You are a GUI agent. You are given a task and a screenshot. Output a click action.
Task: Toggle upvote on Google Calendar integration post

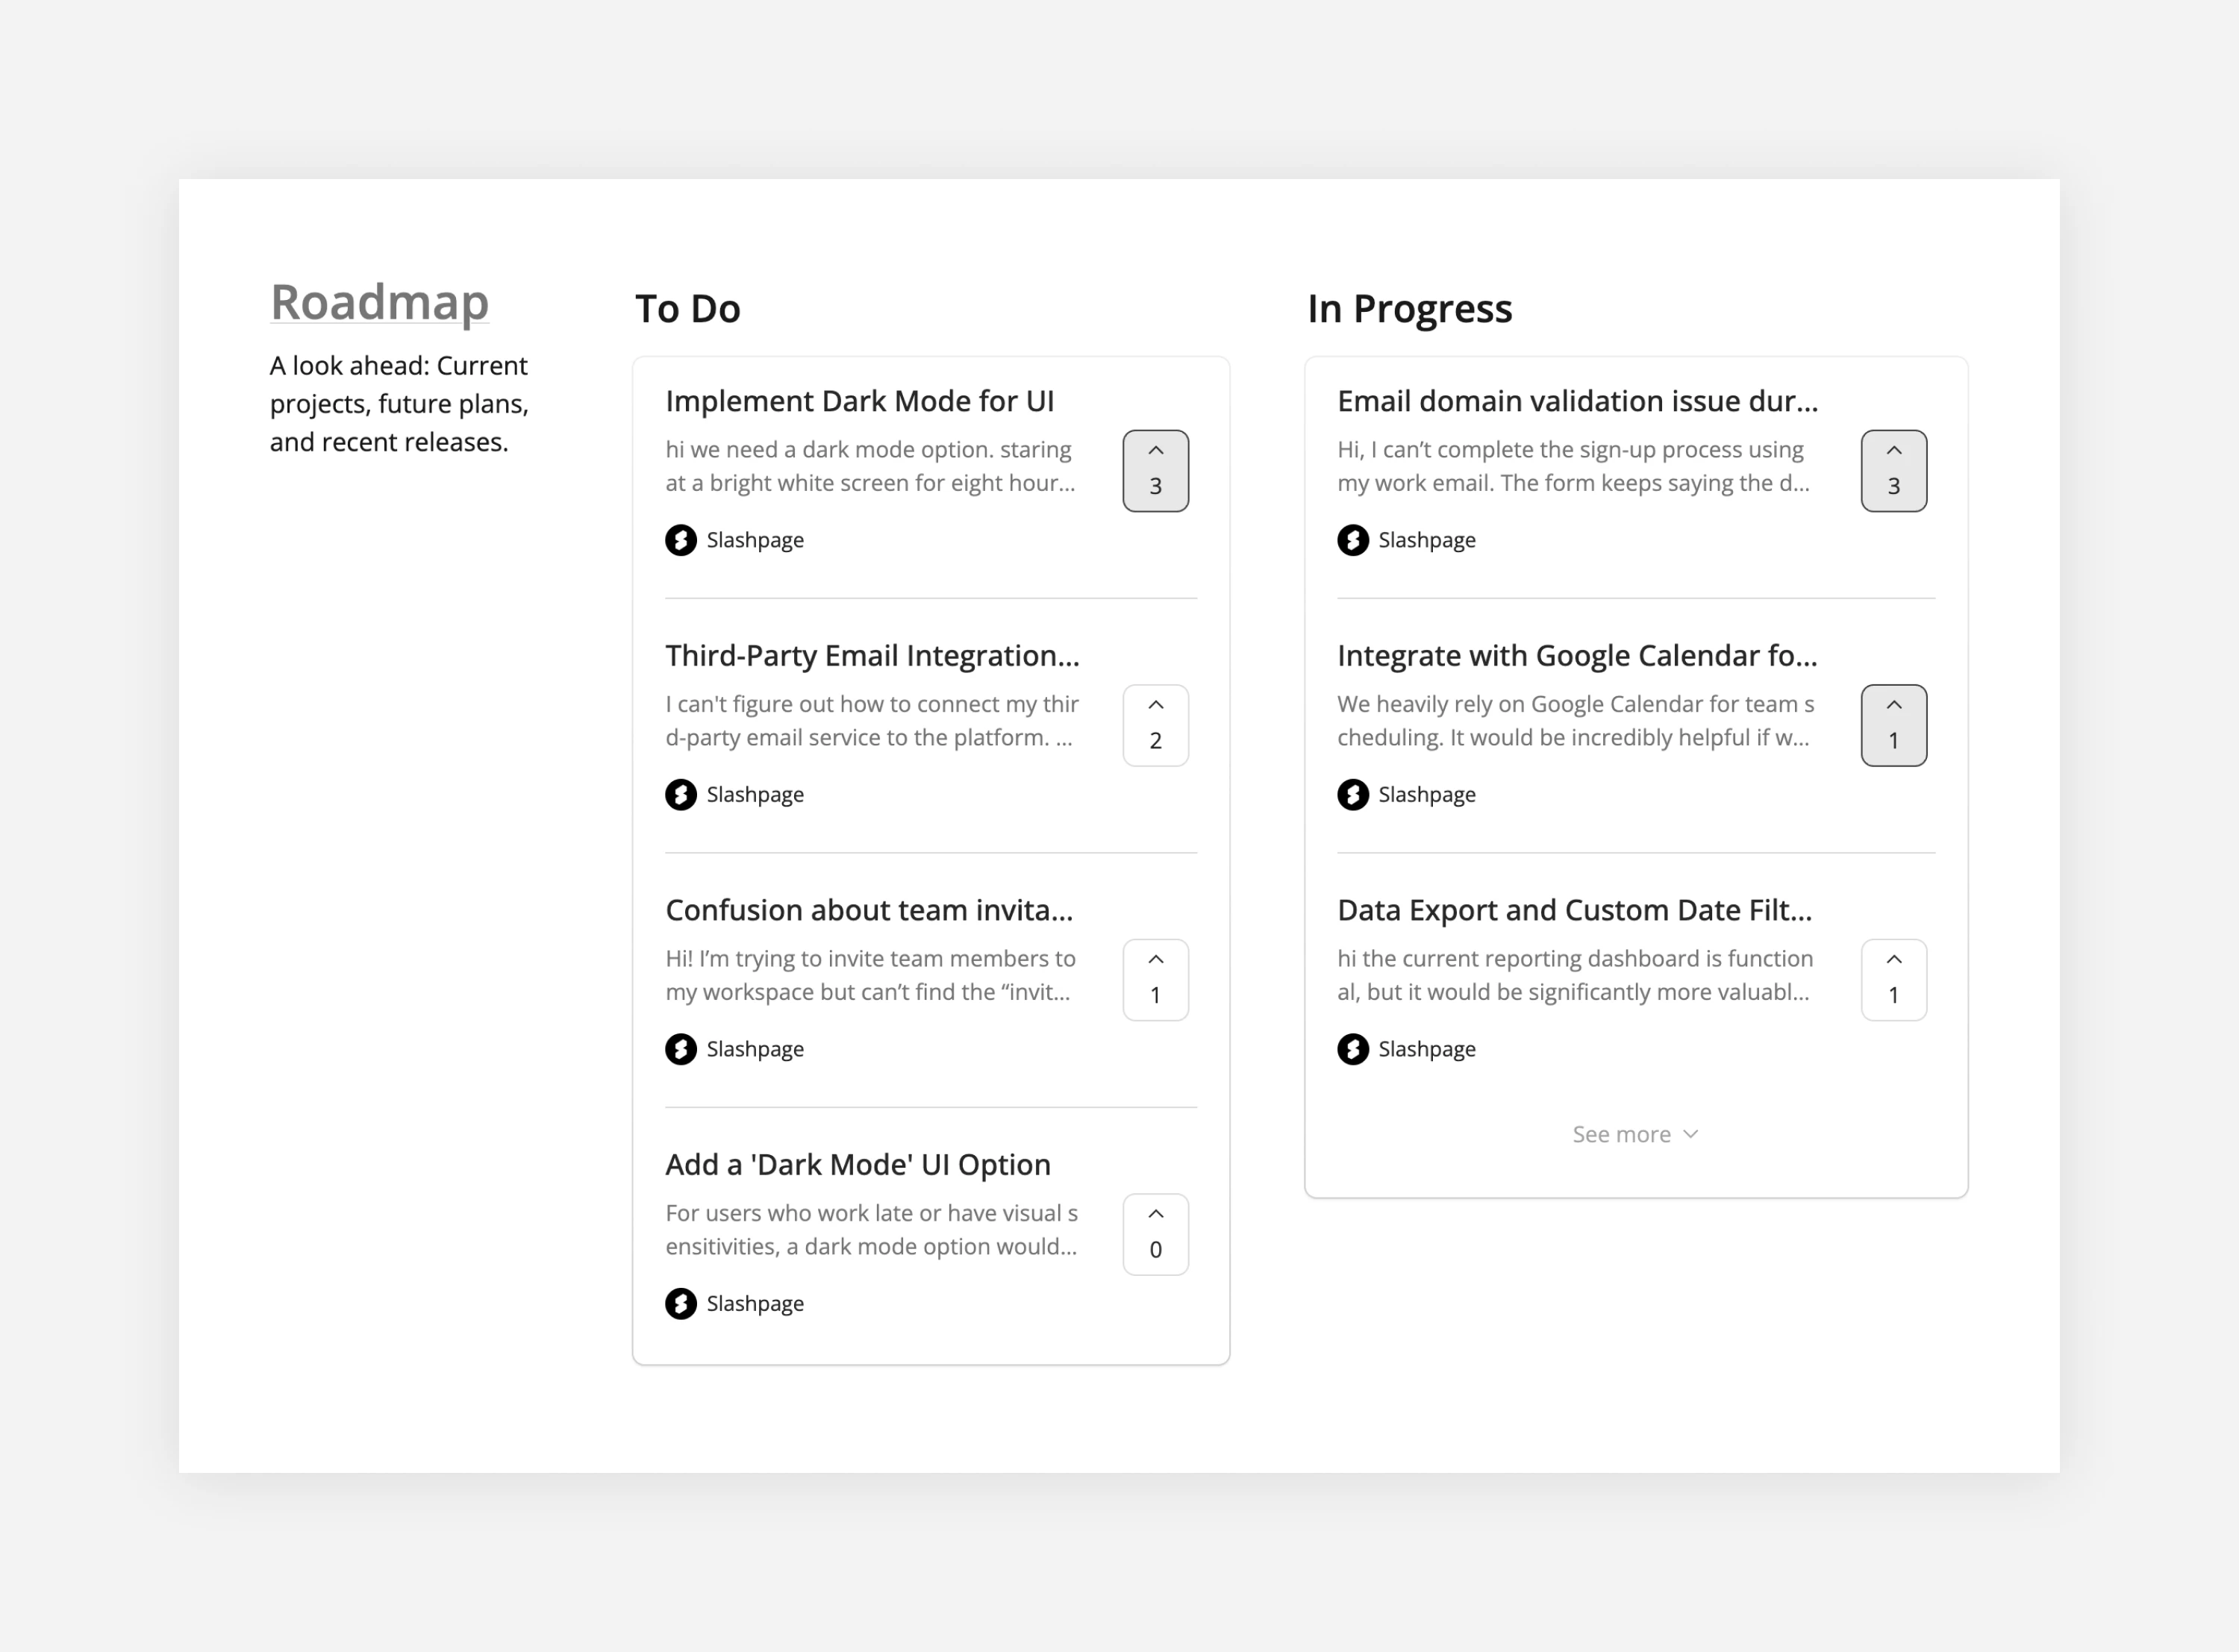tap(1893, 726)
